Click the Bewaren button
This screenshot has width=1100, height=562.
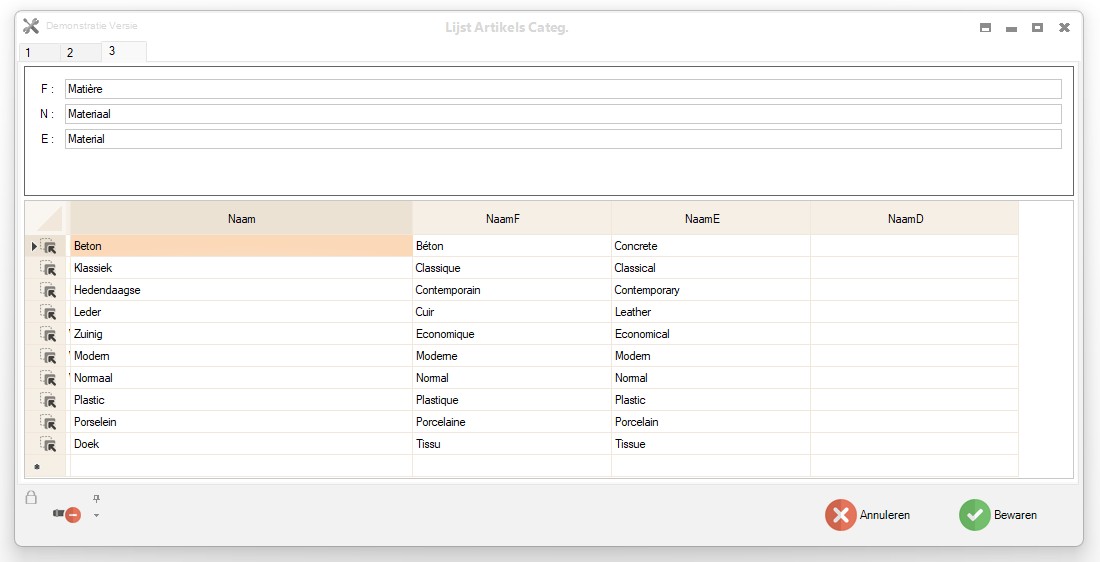[998, 515]
